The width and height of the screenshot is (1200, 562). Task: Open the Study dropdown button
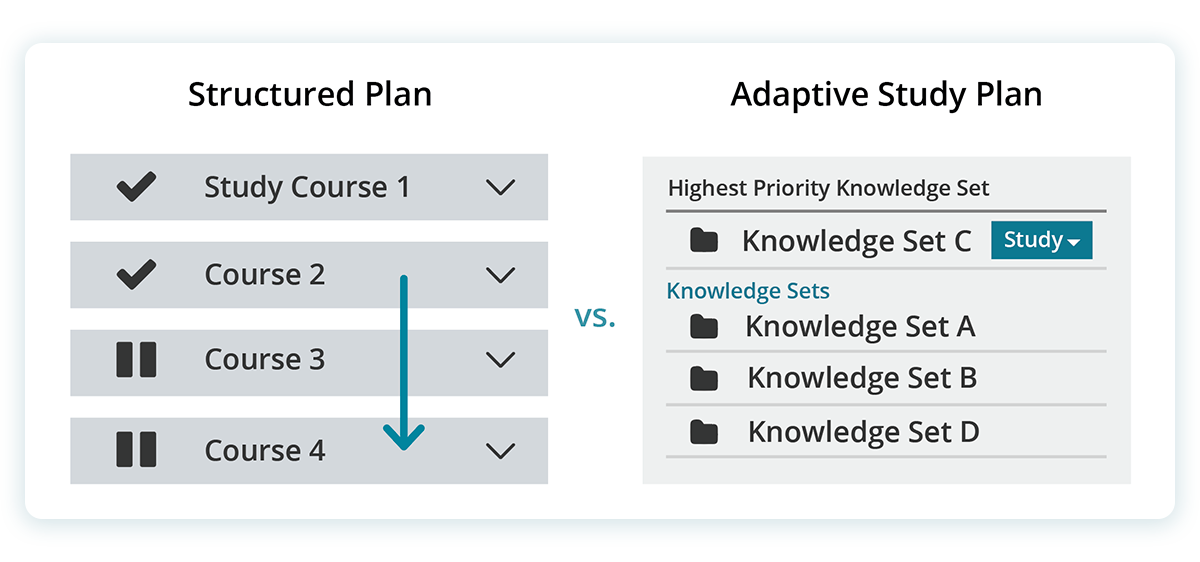(1041, 240)
